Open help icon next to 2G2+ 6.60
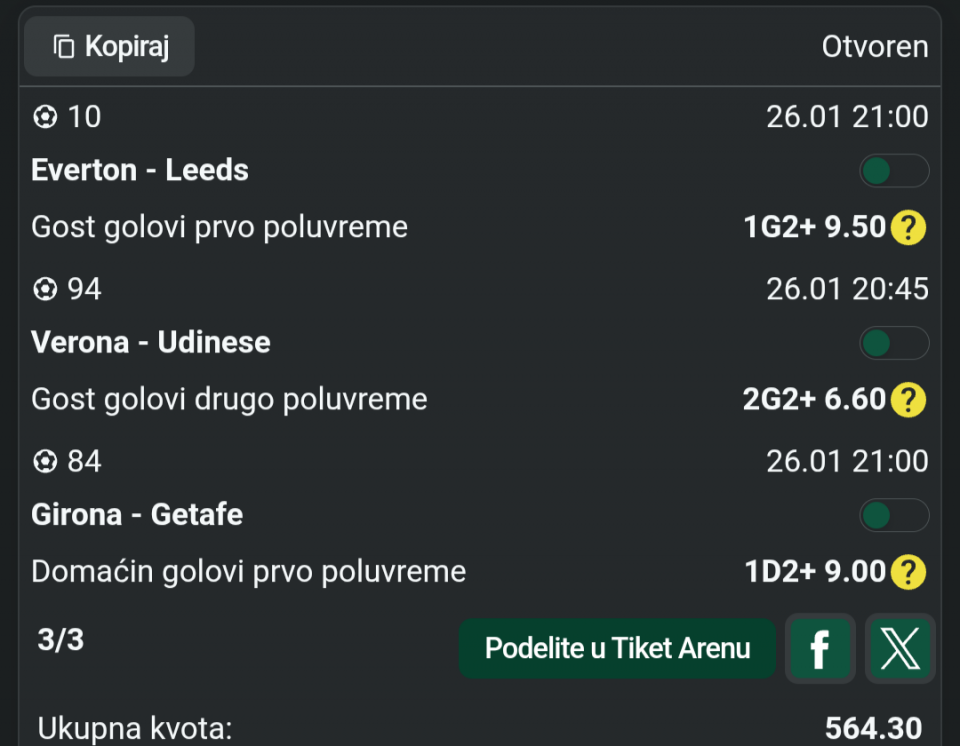960x746 pixels. (x=908, y=400)
